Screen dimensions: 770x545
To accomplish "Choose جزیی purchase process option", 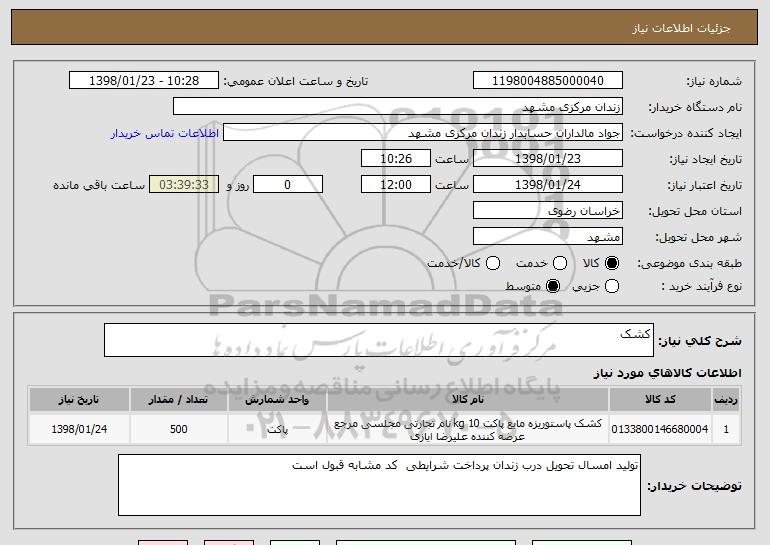I will [612, 286].
